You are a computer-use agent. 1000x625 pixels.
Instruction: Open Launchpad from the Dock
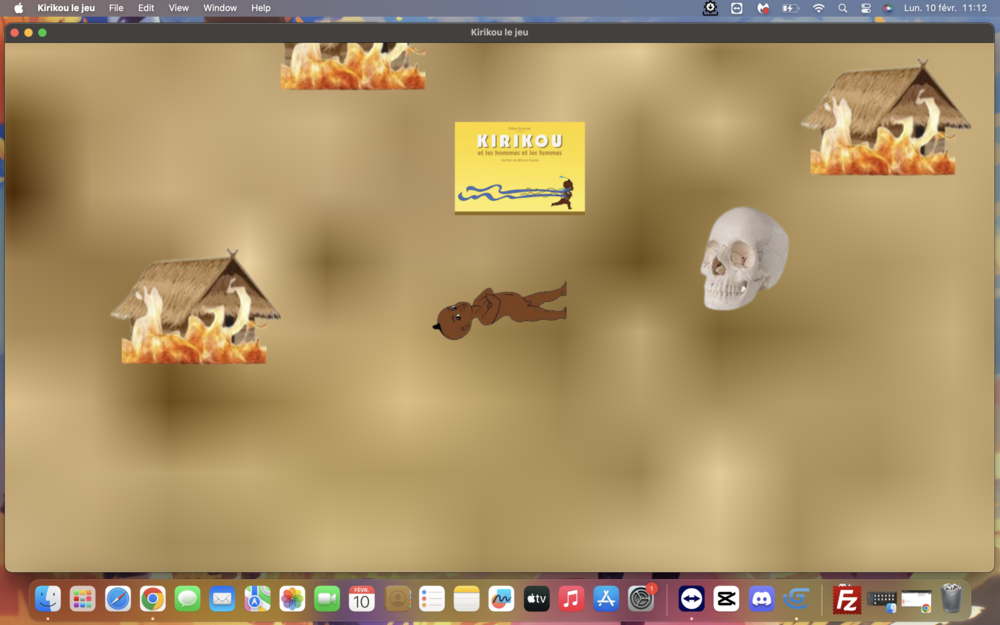tap(83, 599)
